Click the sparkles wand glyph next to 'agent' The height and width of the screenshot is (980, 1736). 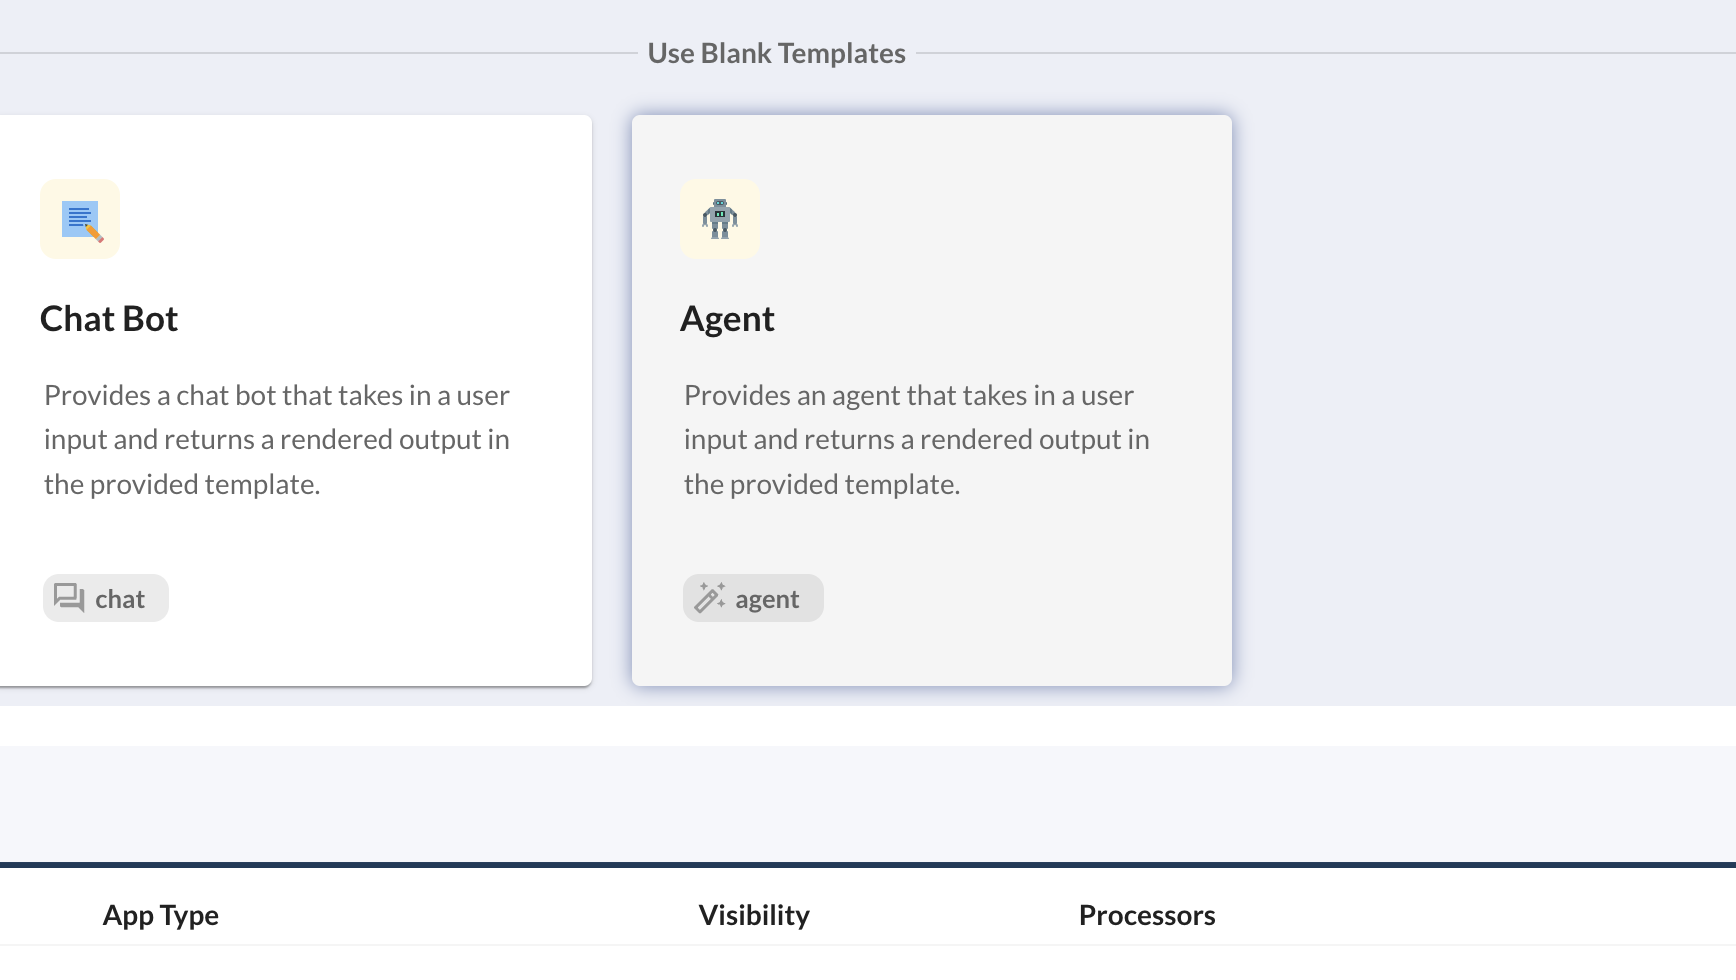(708, 597)
